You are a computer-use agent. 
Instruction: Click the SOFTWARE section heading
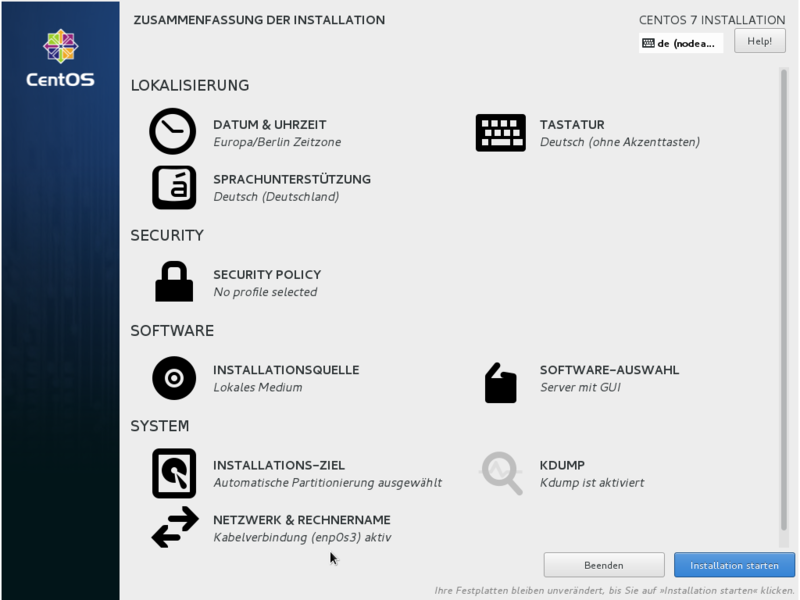[x=172, y=331]
